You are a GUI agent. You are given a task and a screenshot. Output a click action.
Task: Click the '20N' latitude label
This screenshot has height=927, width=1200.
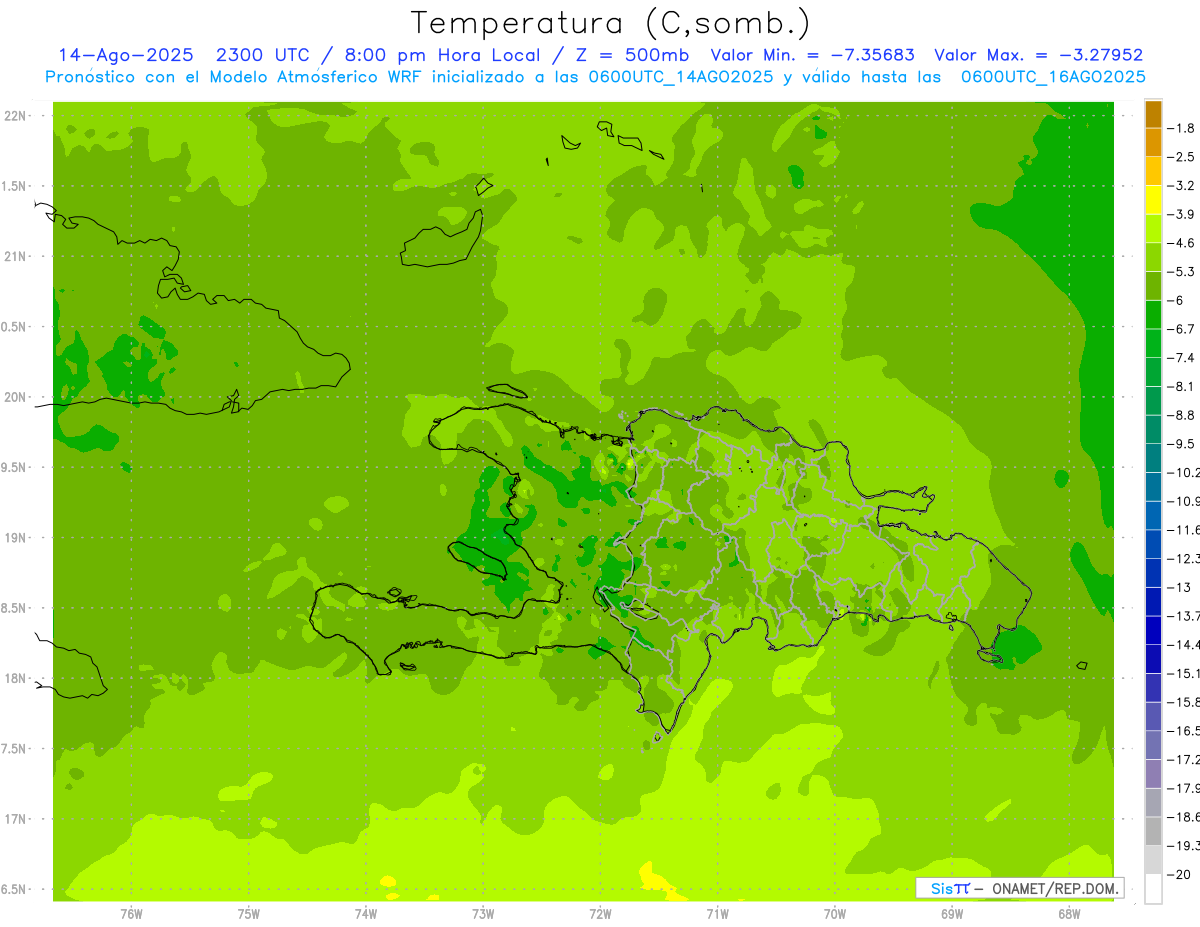16,397
